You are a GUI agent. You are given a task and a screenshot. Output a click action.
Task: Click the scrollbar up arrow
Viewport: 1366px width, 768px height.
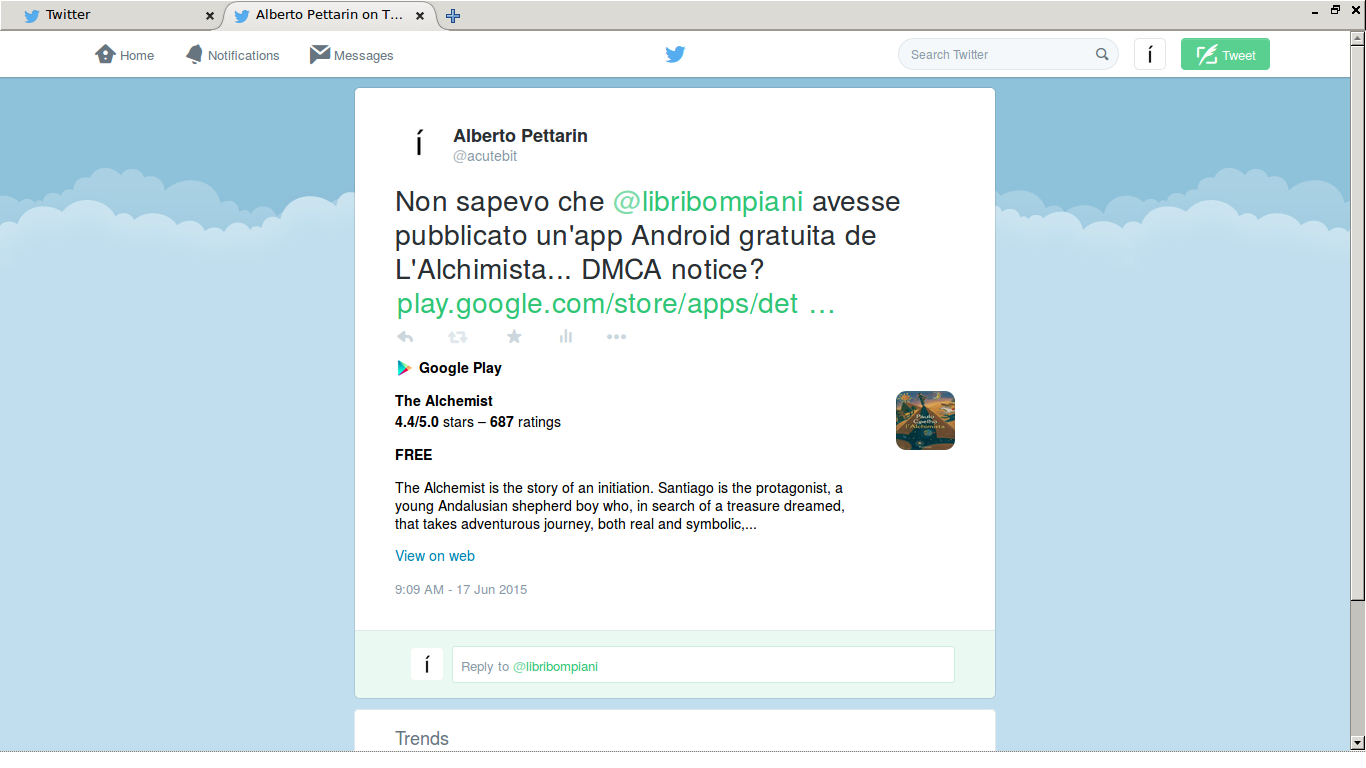click(x=1357, y=39)
